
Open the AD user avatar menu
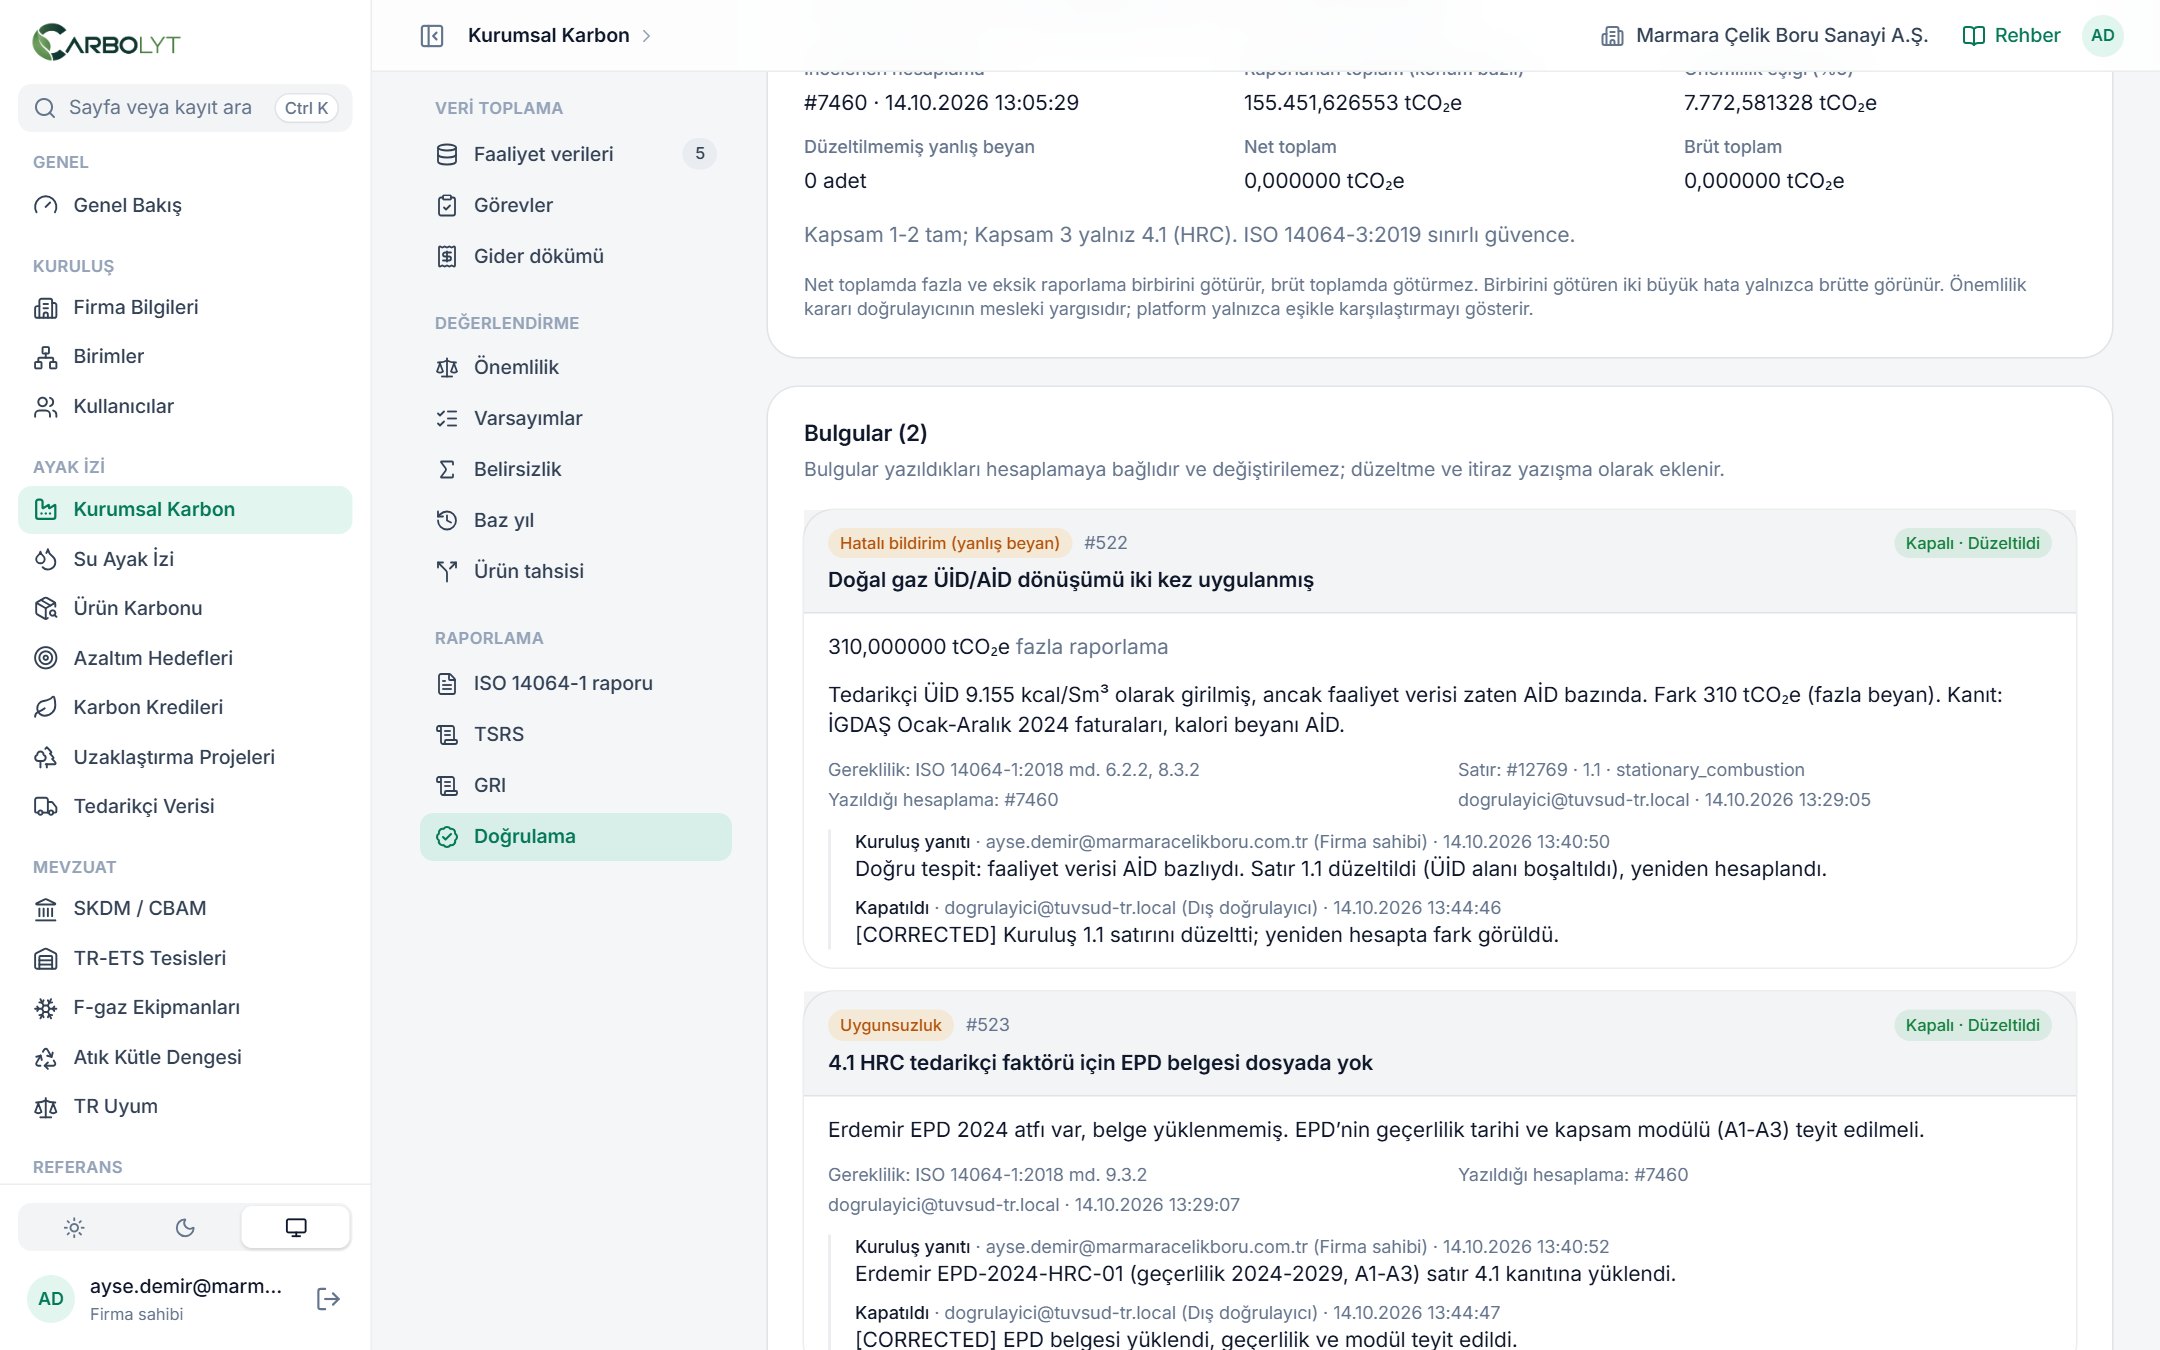point(2103,36)
